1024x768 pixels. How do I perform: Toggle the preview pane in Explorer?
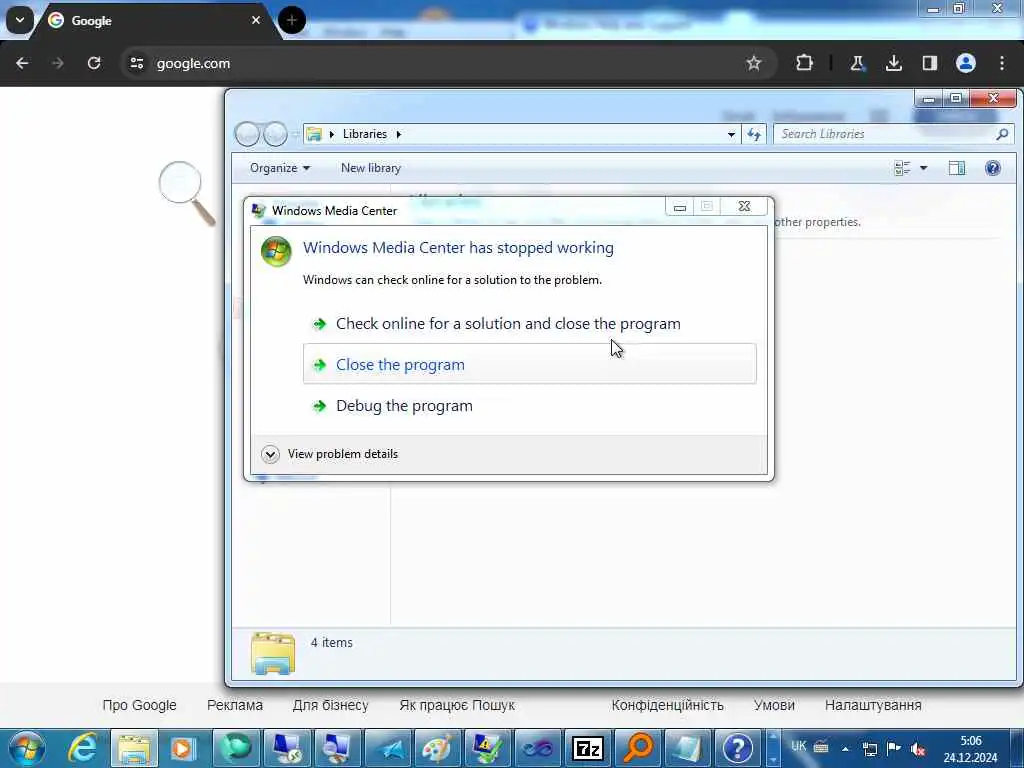(x=957, y=168)
